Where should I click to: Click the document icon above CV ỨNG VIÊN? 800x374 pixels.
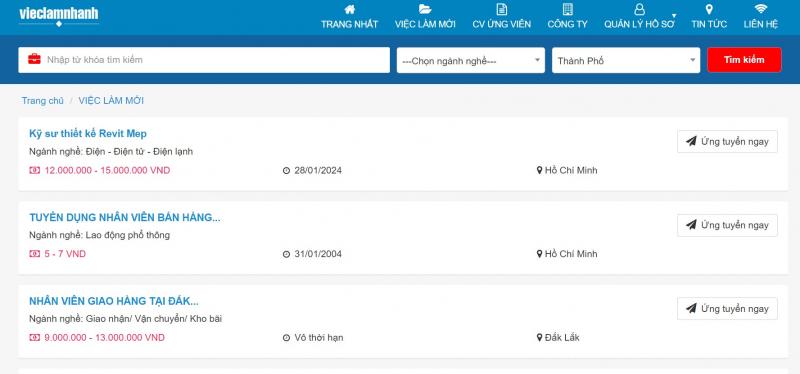[502, 9]
